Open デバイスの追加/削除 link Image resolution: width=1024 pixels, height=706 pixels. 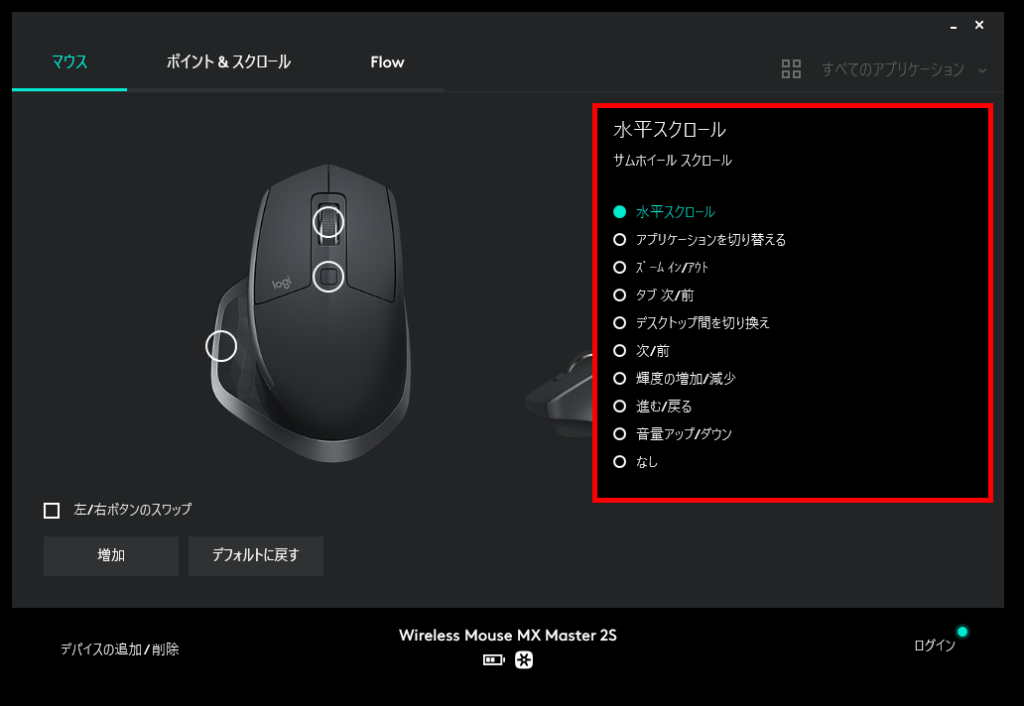pyautogui.click(x=120, y=649)
